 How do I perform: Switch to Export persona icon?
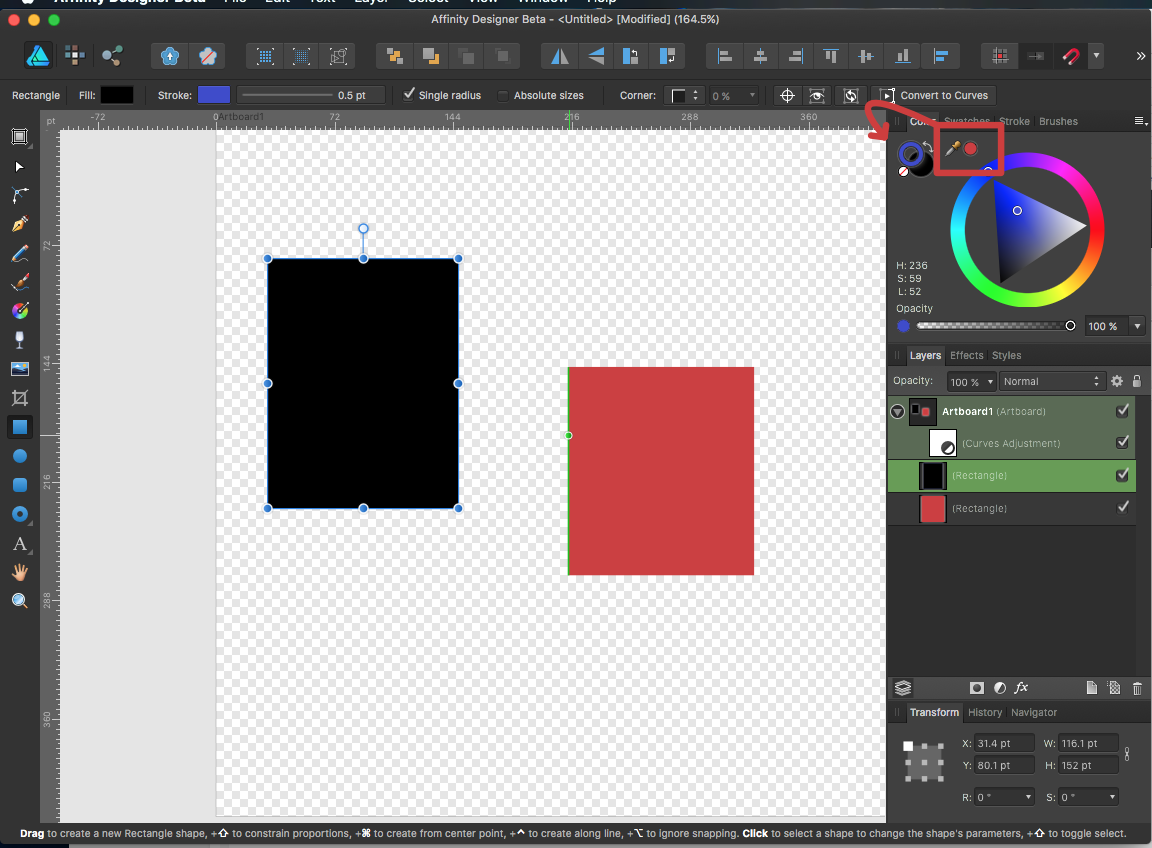(112, 56)
